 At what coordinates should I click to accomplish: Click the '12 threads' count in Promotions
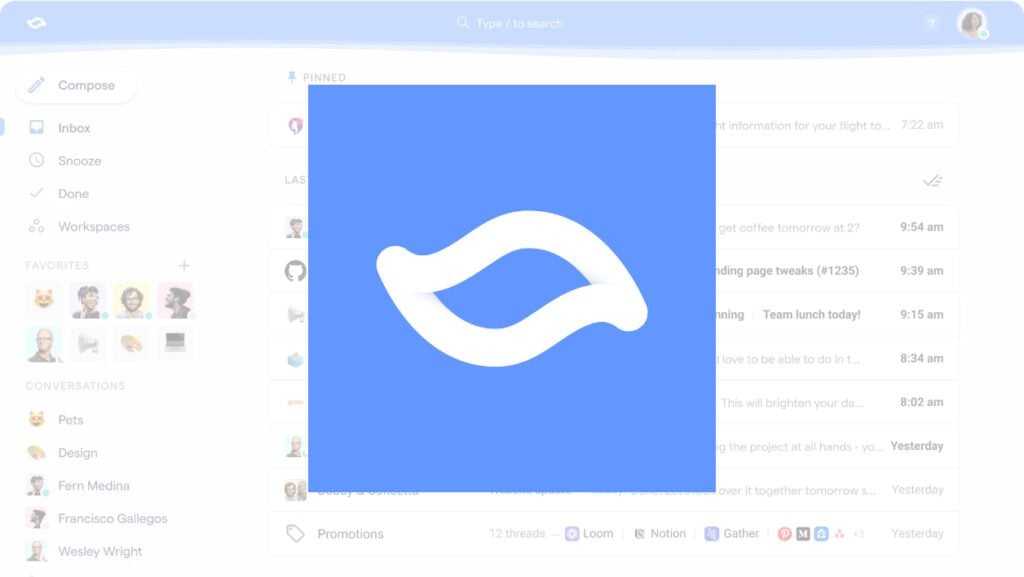point(517,534)
